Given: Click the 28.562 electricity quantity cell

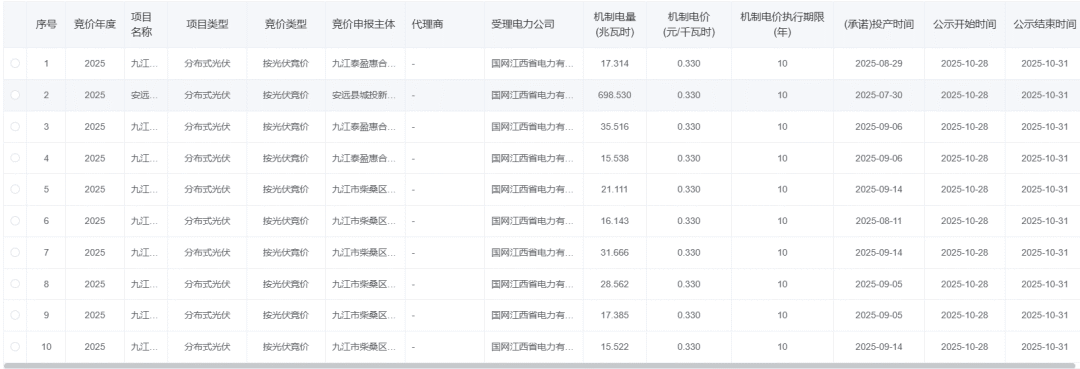Looking at the screenshot, I should pyautogui.click(x=614, y=284).
